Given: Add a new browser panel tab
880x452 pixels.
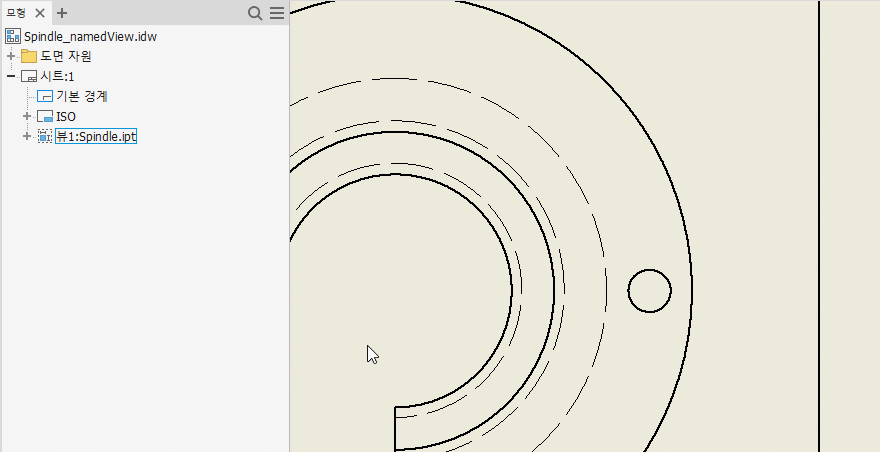Looking at the screenshot, I should (x=62, y=13).
